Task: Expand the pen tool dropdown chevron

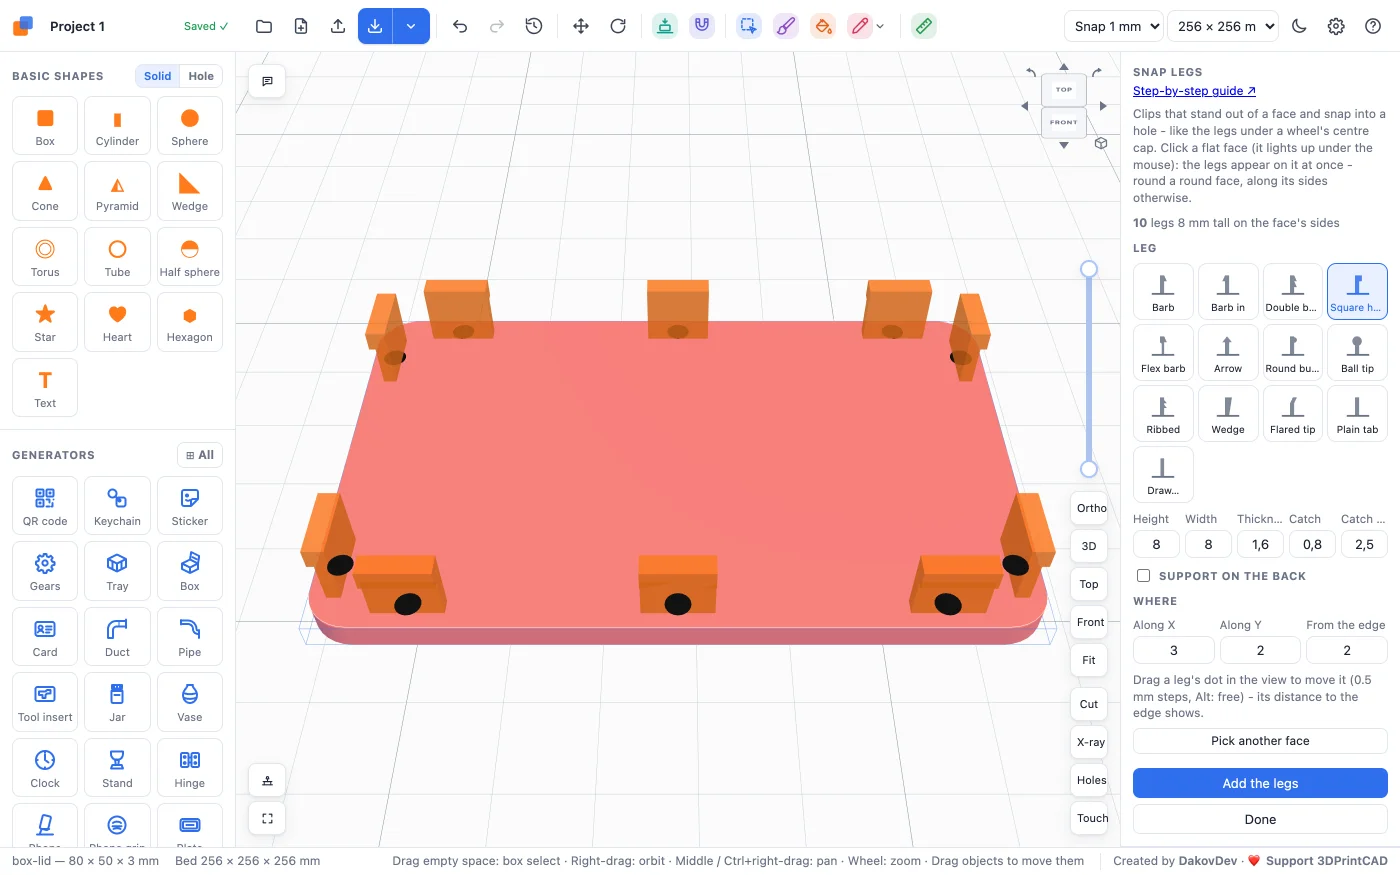Action: point(880,27)
